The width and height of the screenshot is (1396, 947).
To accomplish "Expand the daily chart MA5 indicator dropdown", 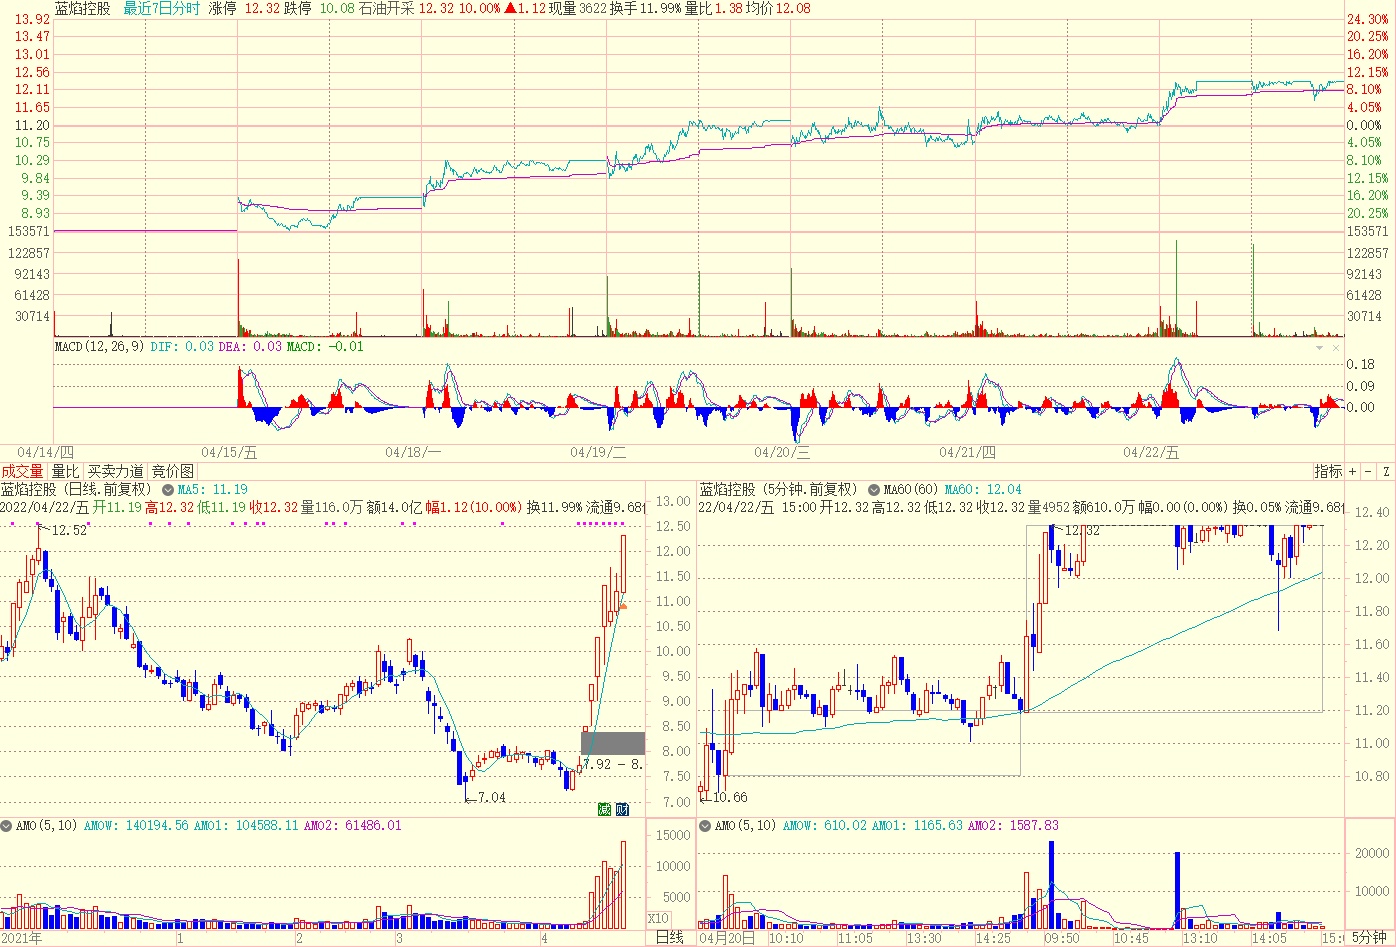I will pos(168,490).
